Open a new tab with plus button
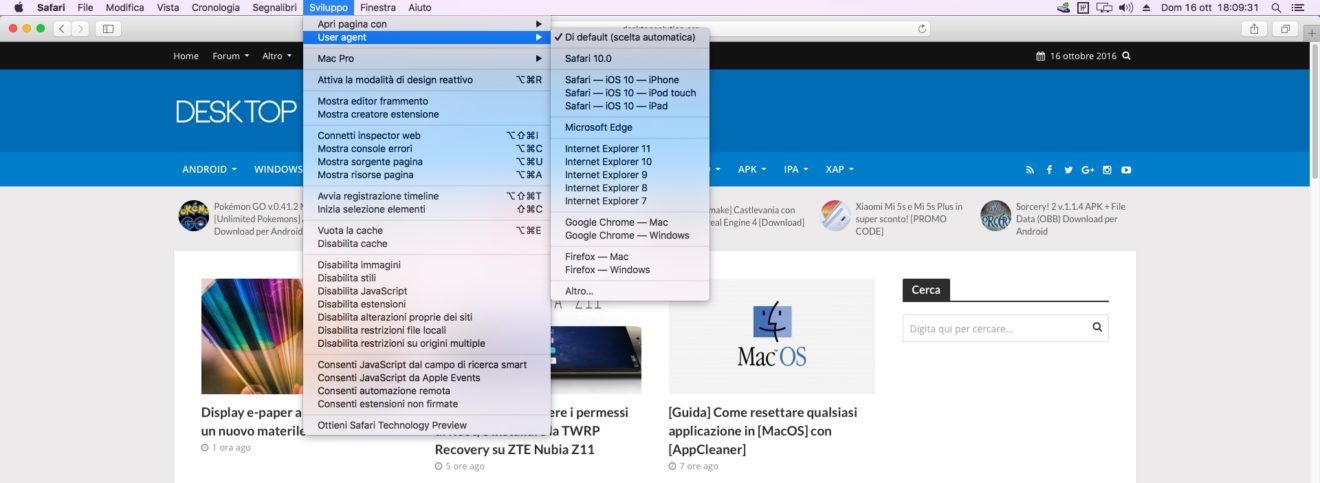 pos(1312,33)
